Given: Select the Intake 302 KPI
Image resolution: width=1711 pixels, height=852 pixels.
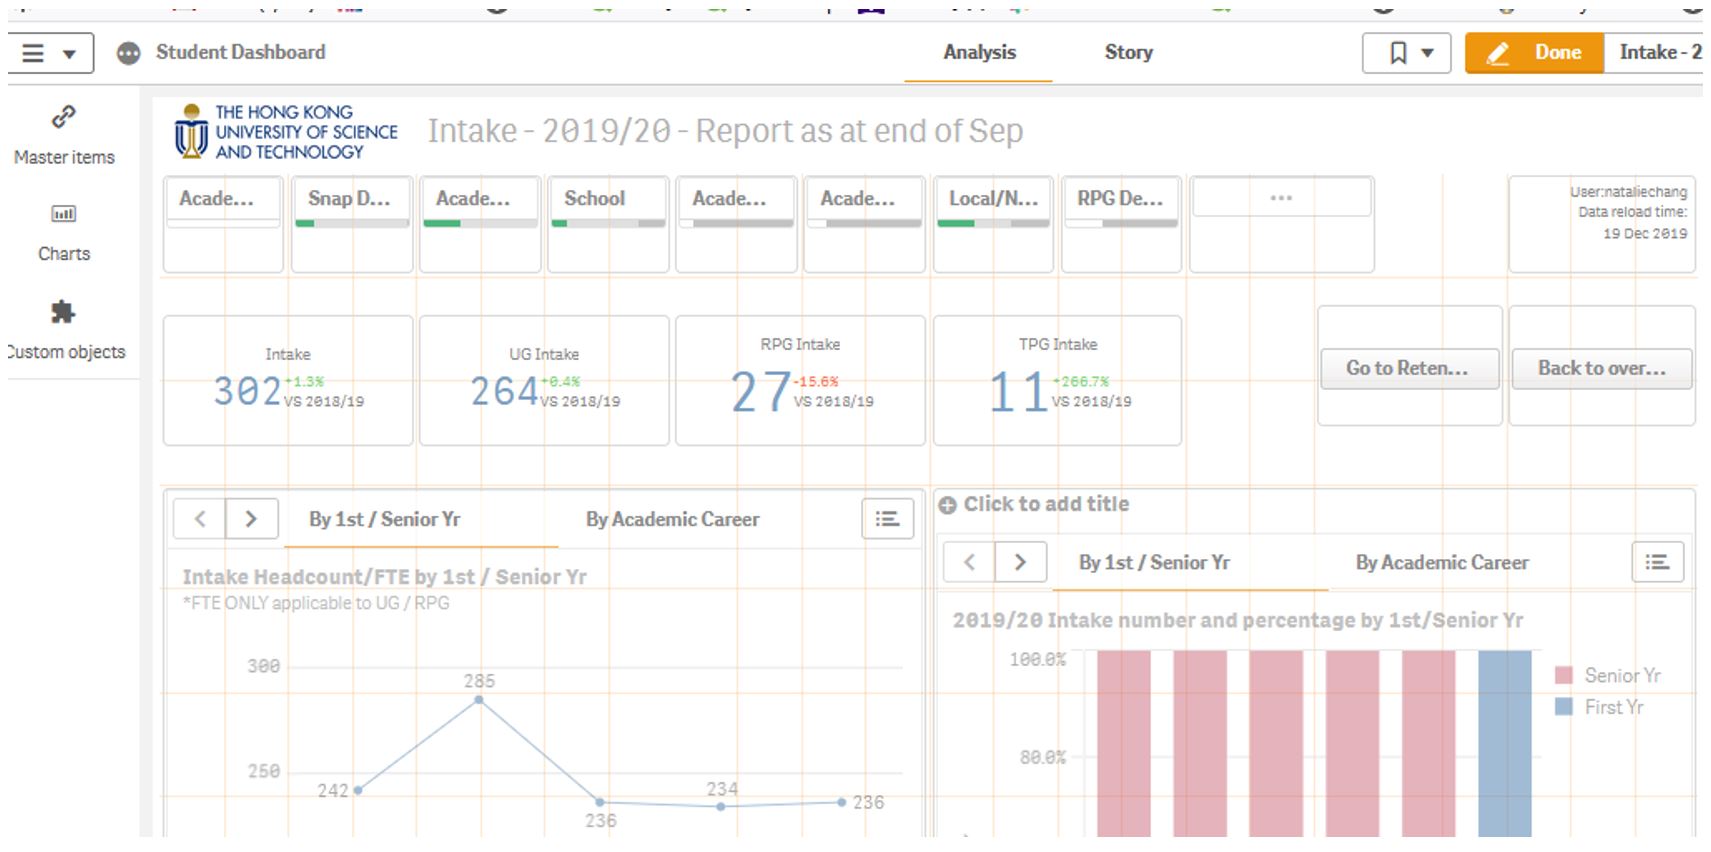Looking at the screenshot, I should click(x=288, y=380).
